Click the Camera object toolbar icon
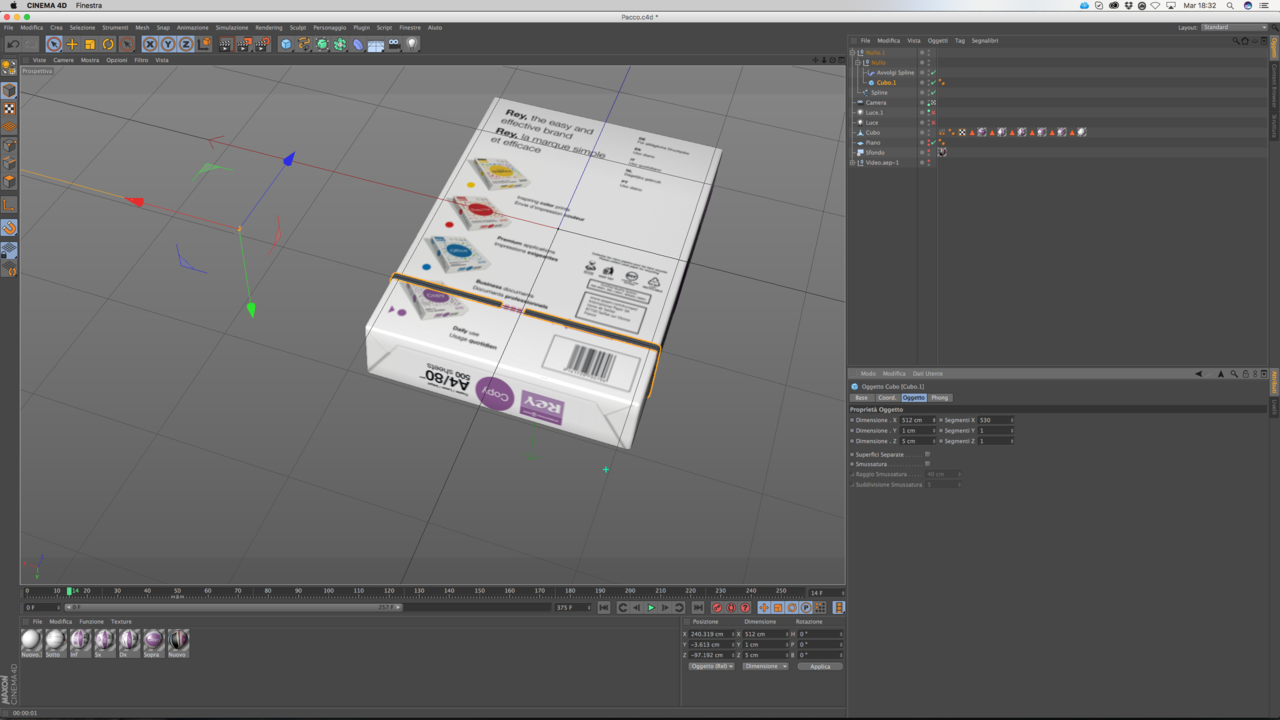Viewport: 1280px width, 720px height. (x=394, y=44)
